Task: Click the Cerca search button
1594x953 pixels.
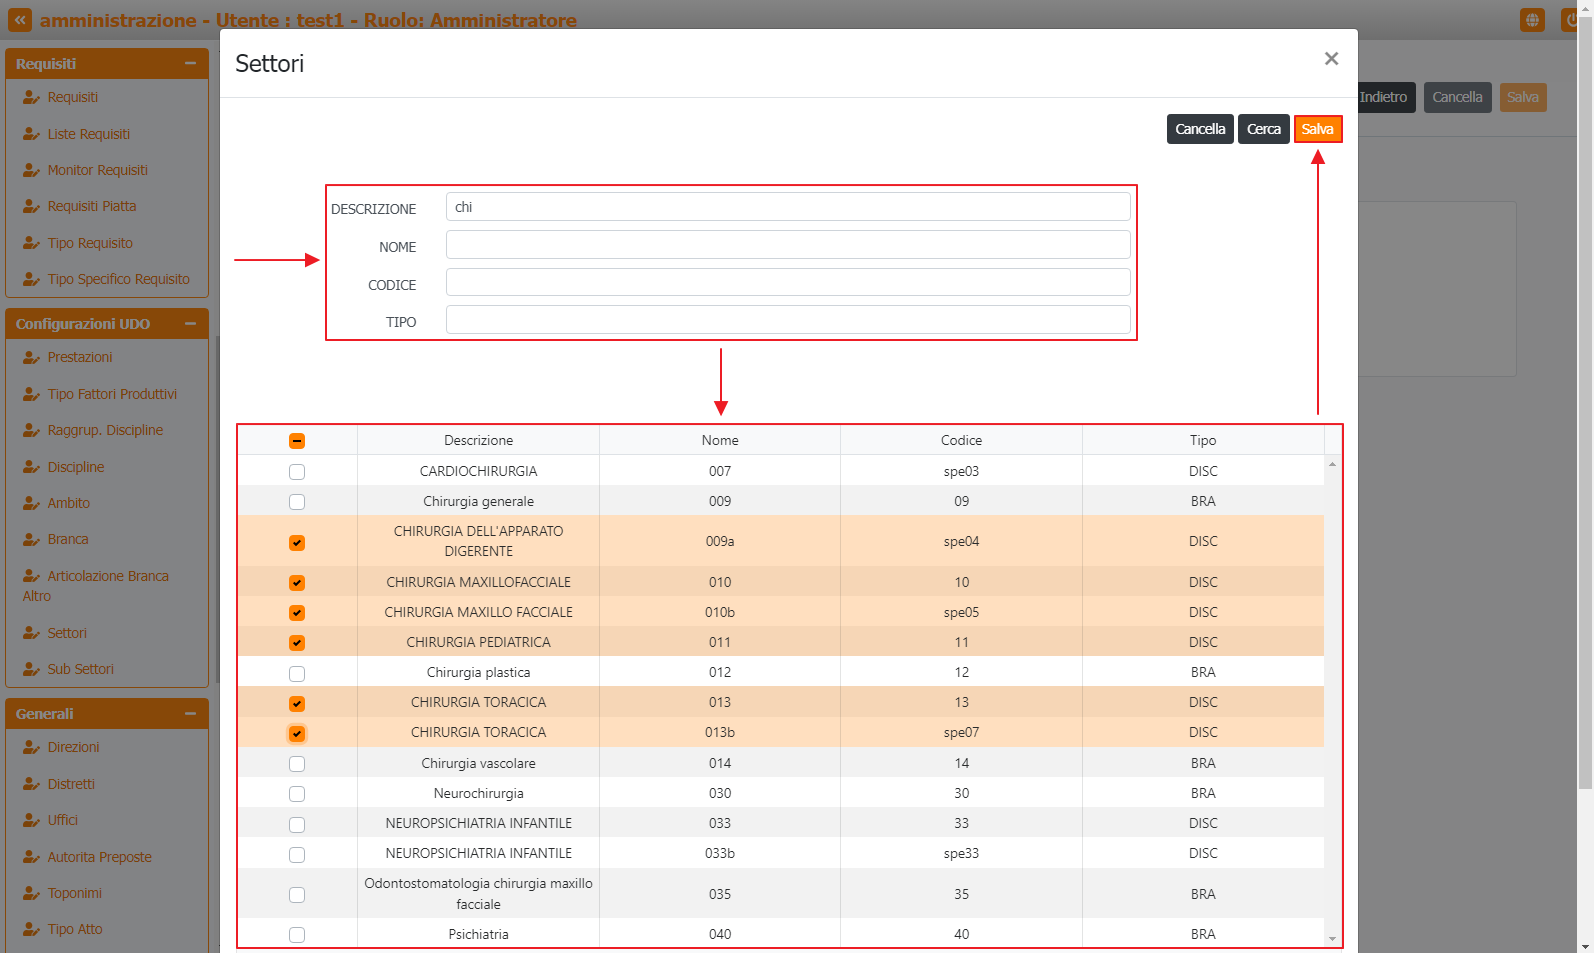Action: (x=1263, y=129)
